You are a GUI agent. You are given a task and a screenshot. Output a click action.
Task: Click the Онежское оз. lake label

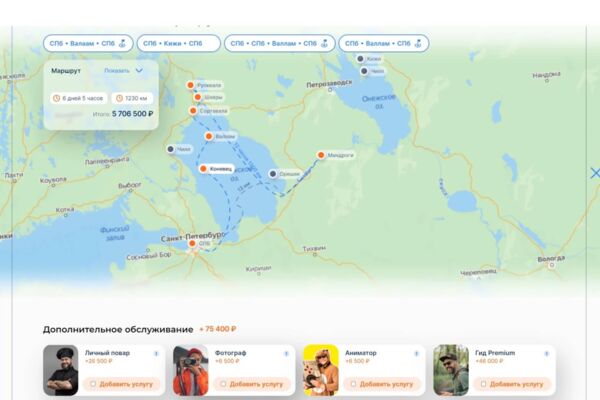379,101
